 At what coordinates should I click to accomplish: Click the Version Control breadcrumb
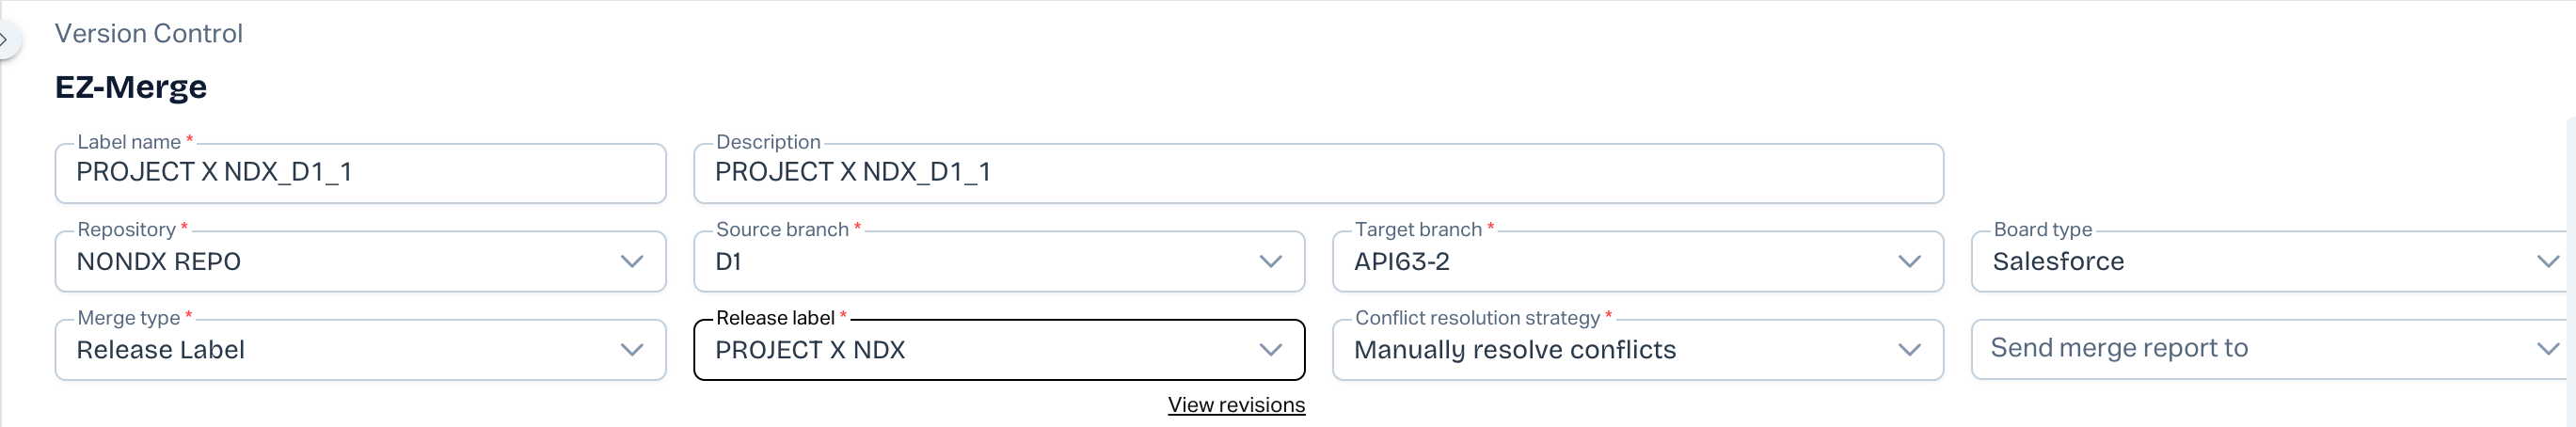(x=148, y=34)
